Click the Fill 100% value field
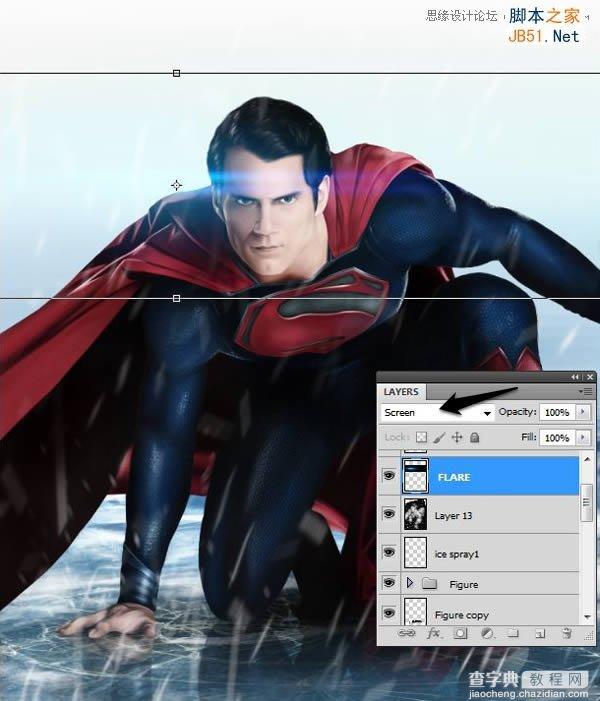 click(557, 438)
